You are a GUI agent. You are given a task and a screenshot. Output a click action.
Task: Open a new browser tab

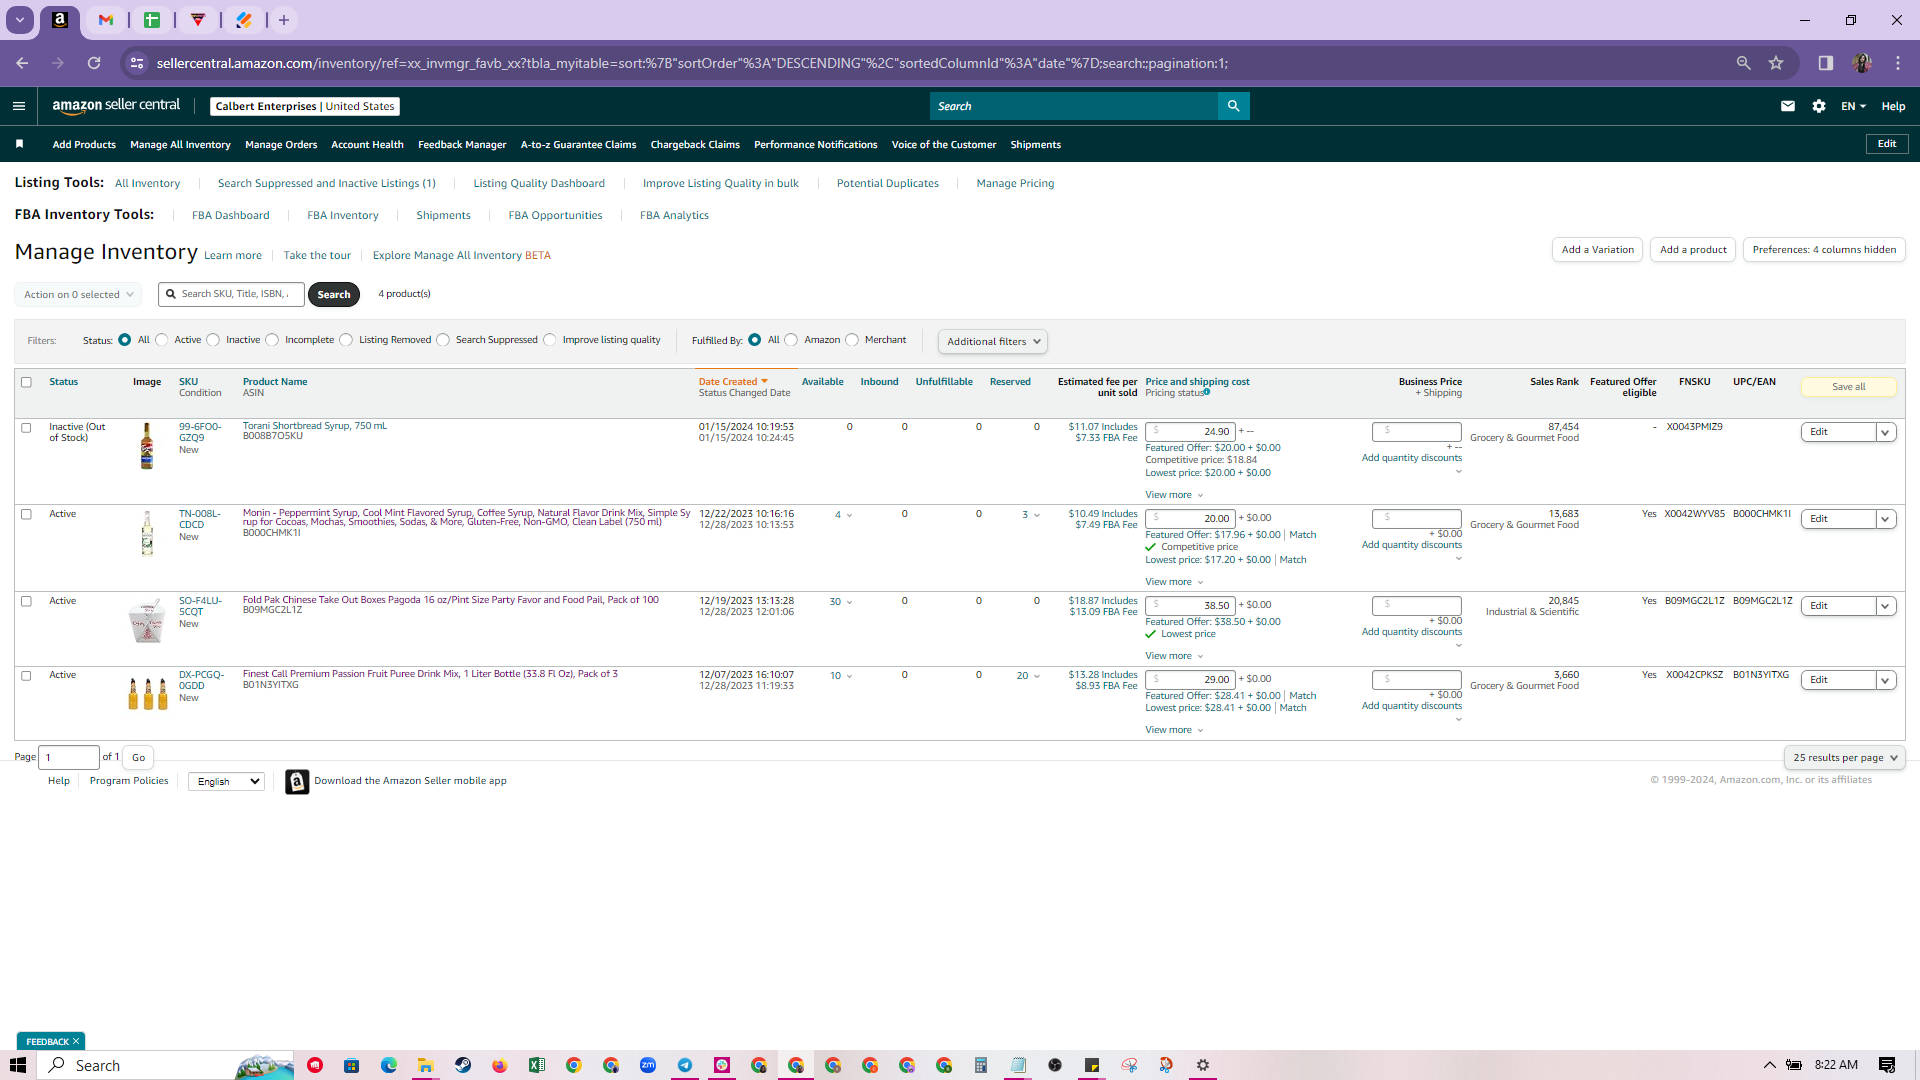[284, 20]
